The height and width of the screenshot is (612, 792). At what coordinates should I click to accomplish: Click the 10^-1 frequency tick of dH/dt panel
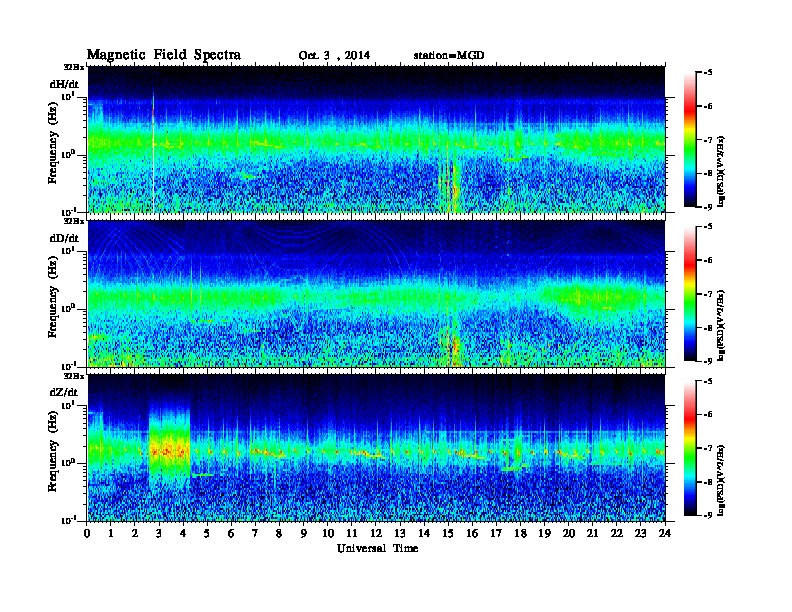click(68, 212)
